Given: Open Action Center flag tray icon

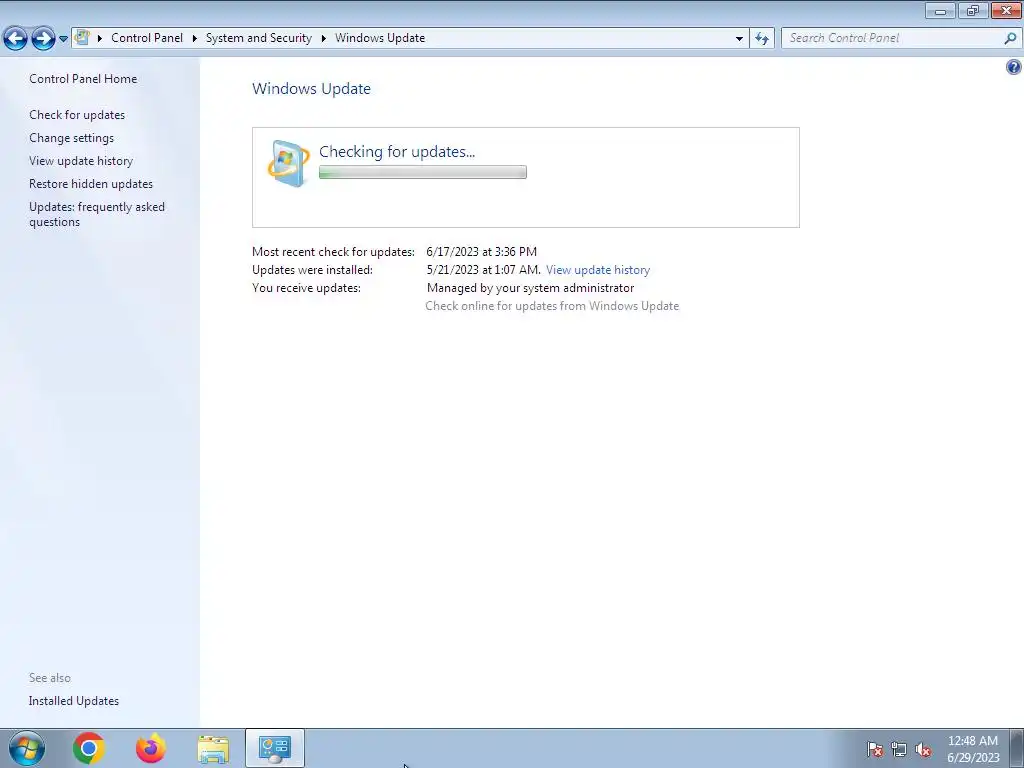Looking at the screenshot, I should click(874, 749).
